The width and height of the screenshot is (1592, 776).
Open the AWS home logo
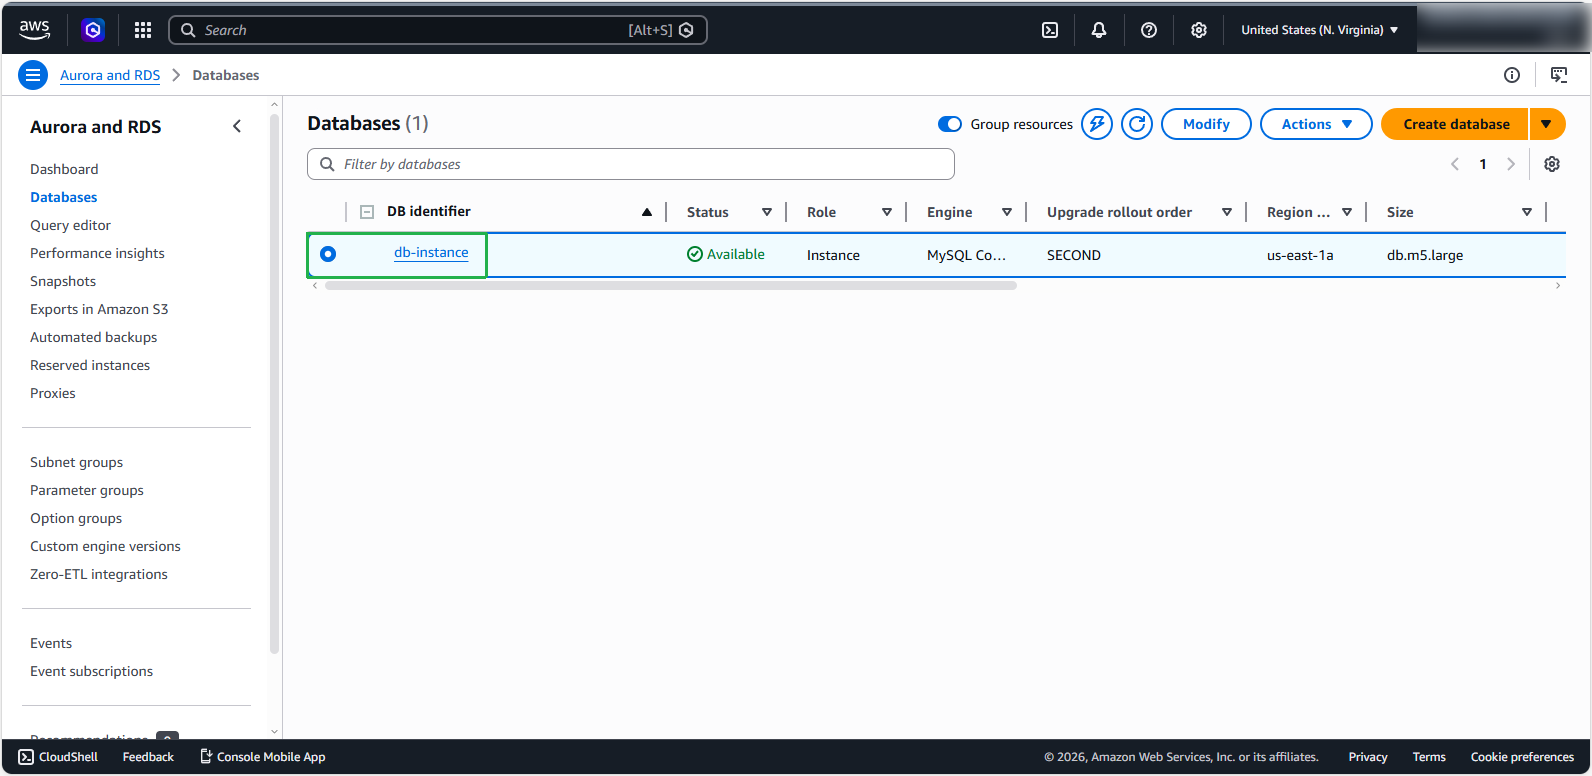point(34,30)
